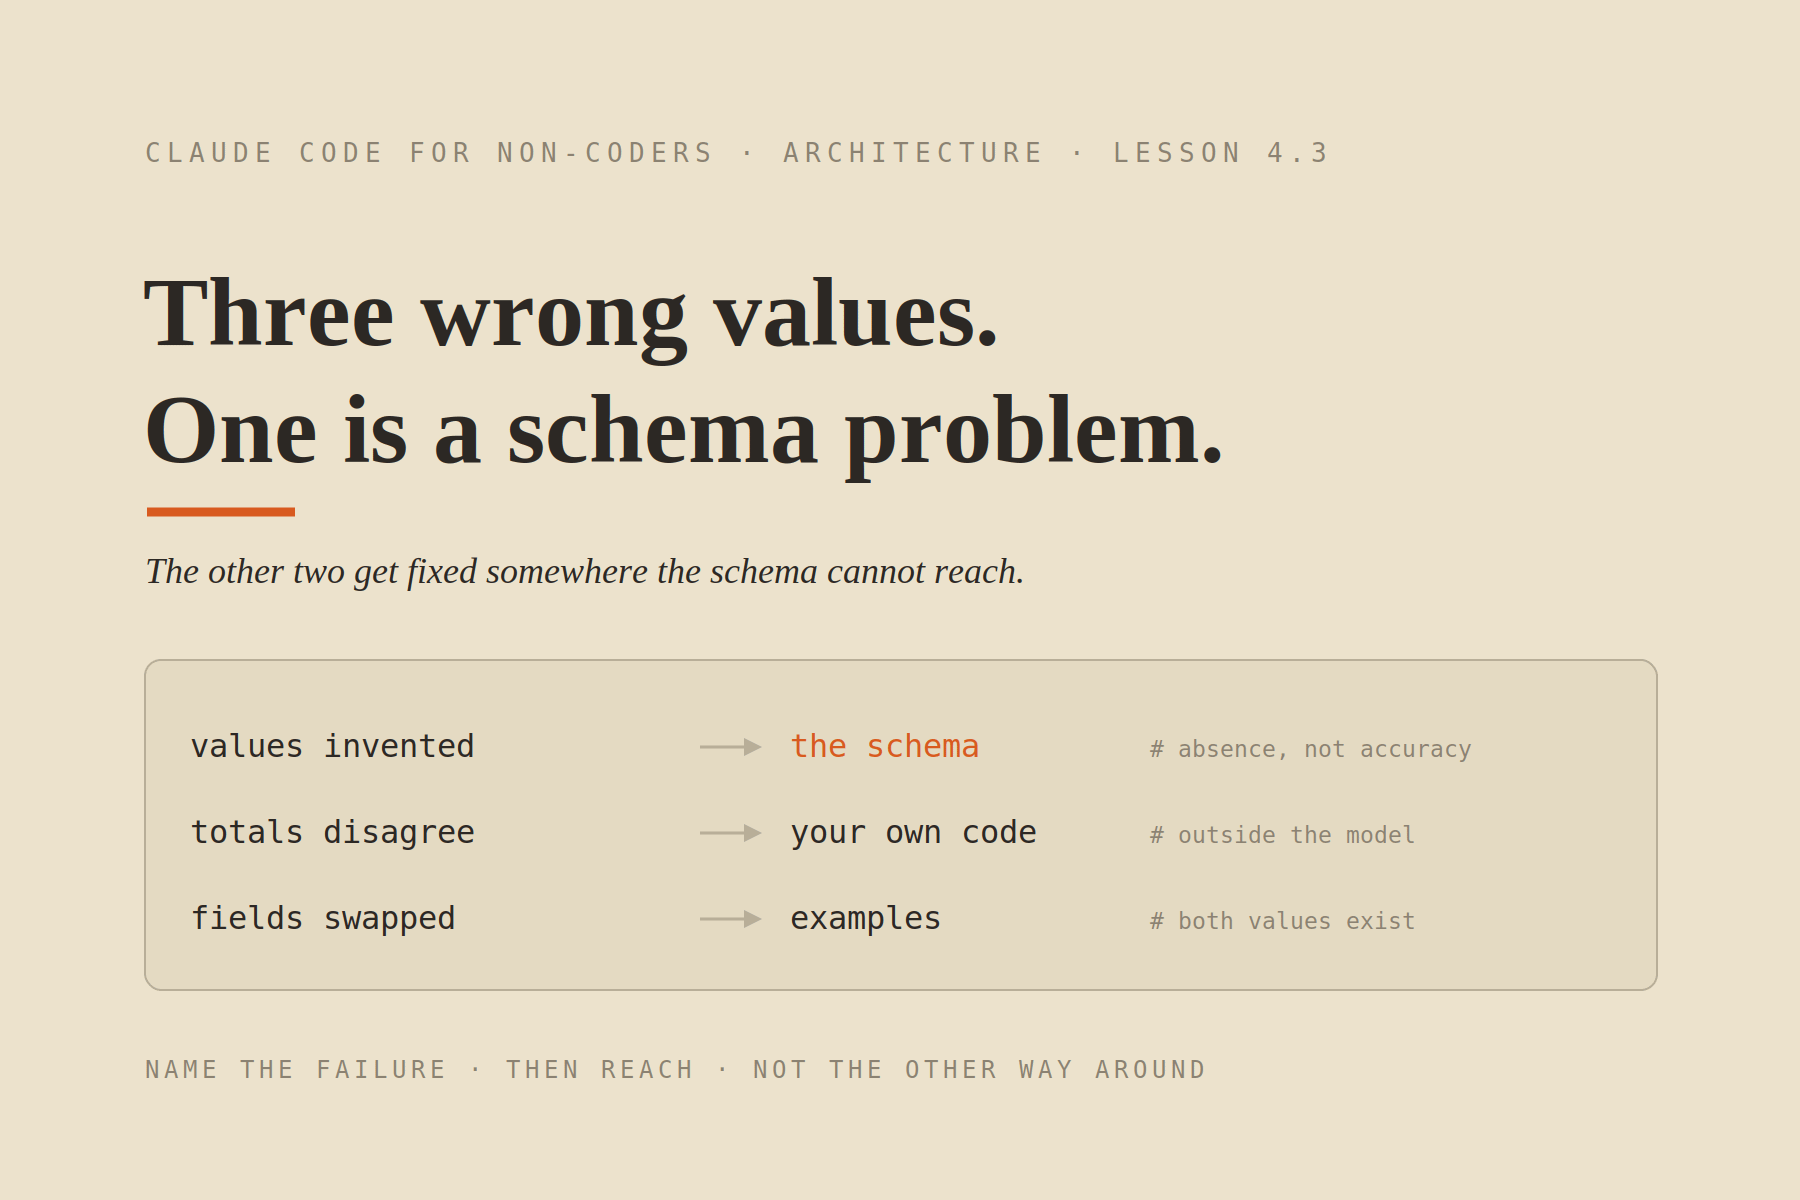Click the '# outside the model' comment
This screenshot has height=1200, width=1800.
(1283, 836)
